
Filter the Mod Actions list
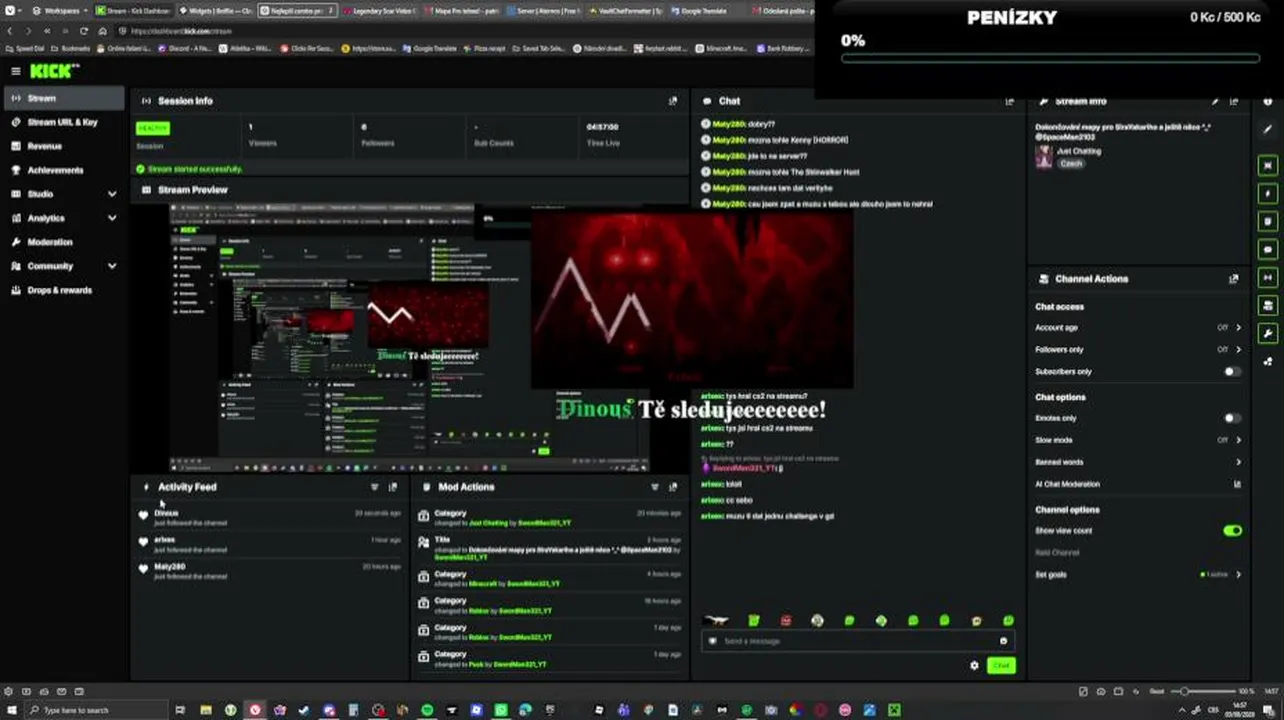(x=655, y=487)
